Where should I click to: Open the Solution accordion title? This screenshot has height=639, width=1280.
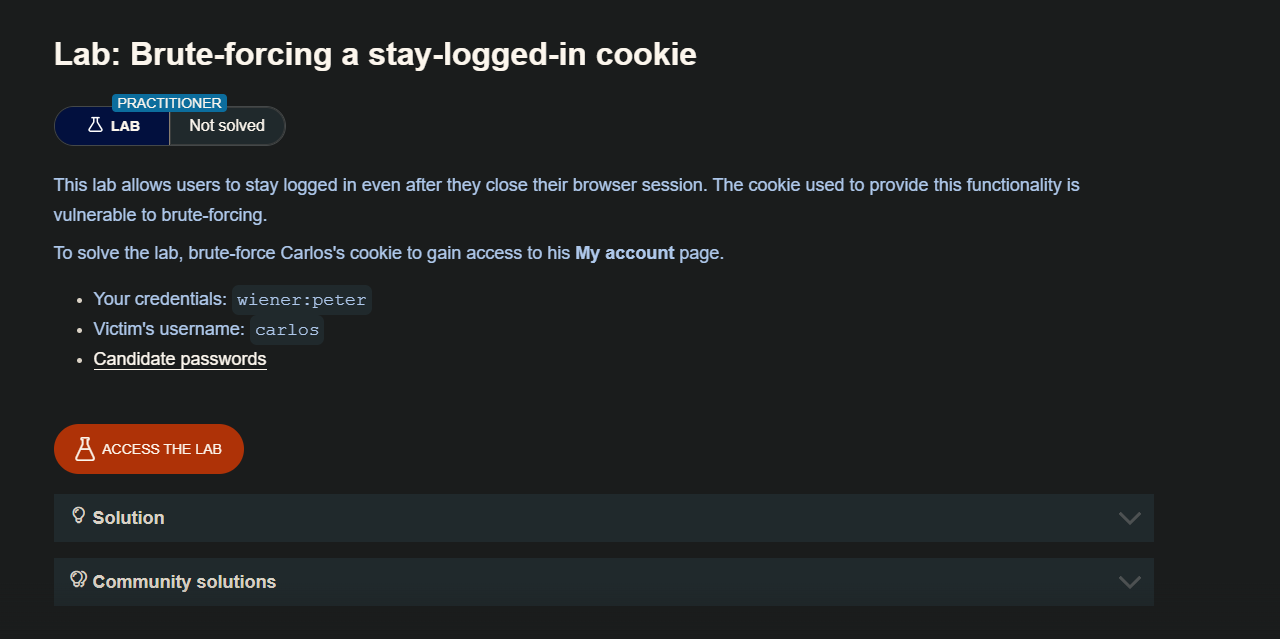[128, 518]
